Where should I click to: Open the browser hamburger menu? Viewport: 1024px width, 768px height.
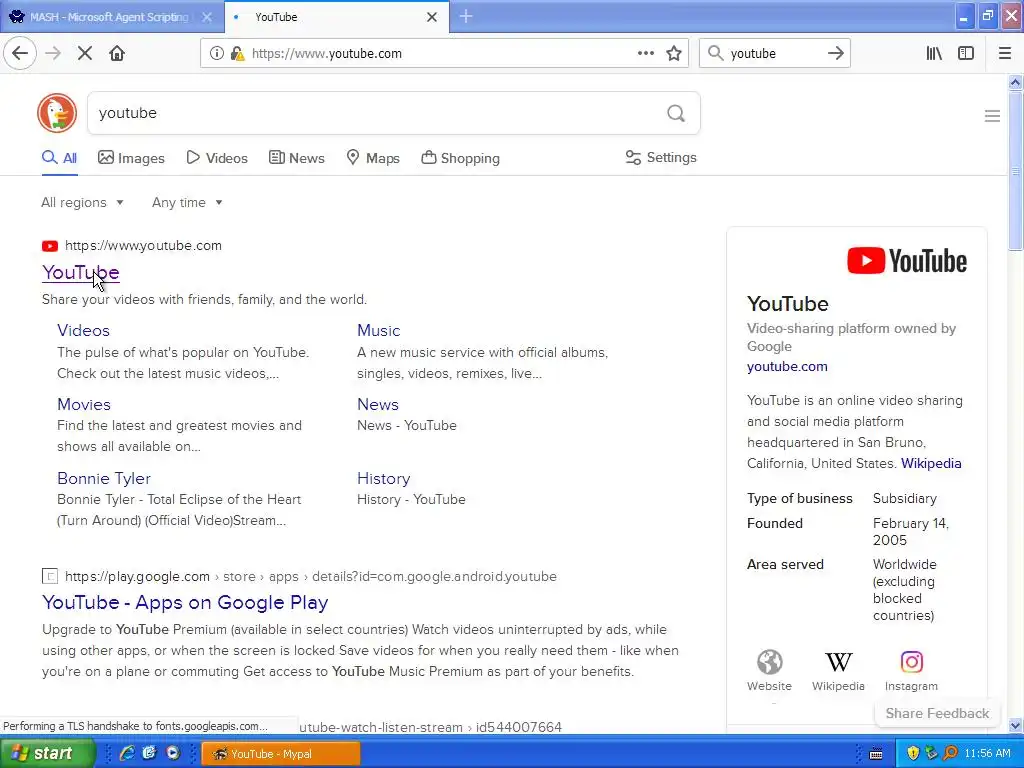tap(1005, 54)
